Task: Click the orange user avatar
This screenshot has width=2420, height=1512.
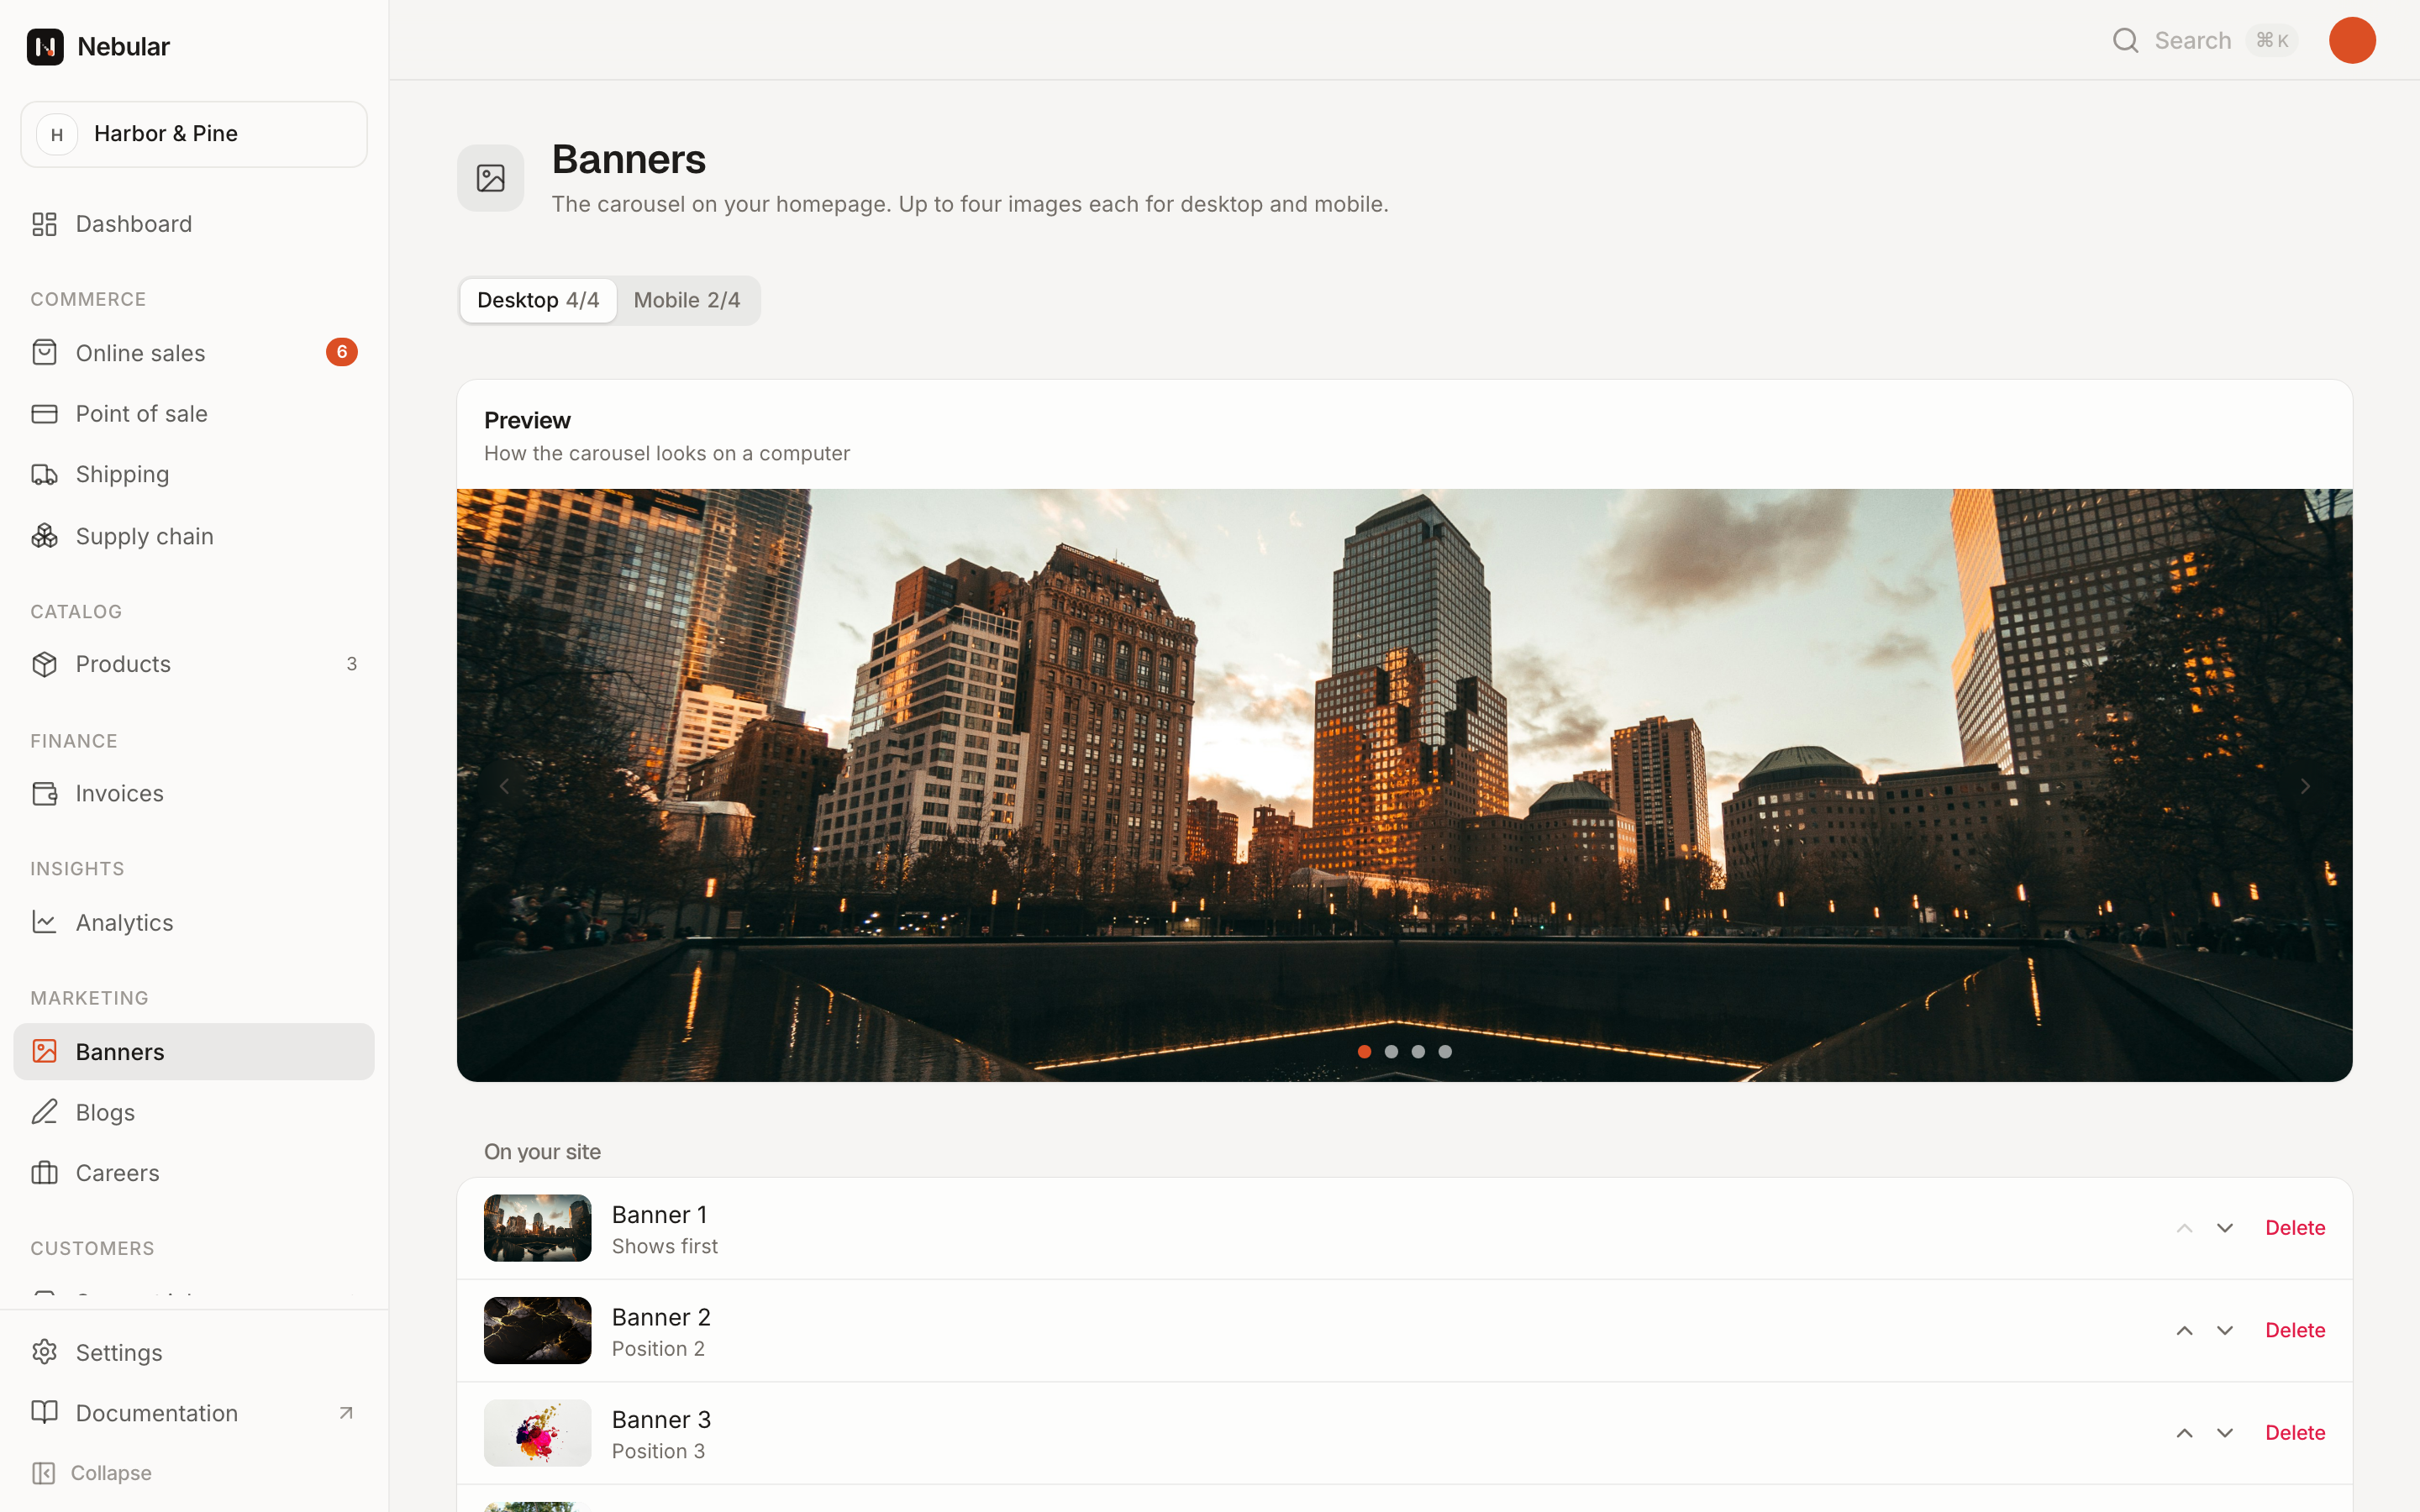Action: click(2352, 40)
